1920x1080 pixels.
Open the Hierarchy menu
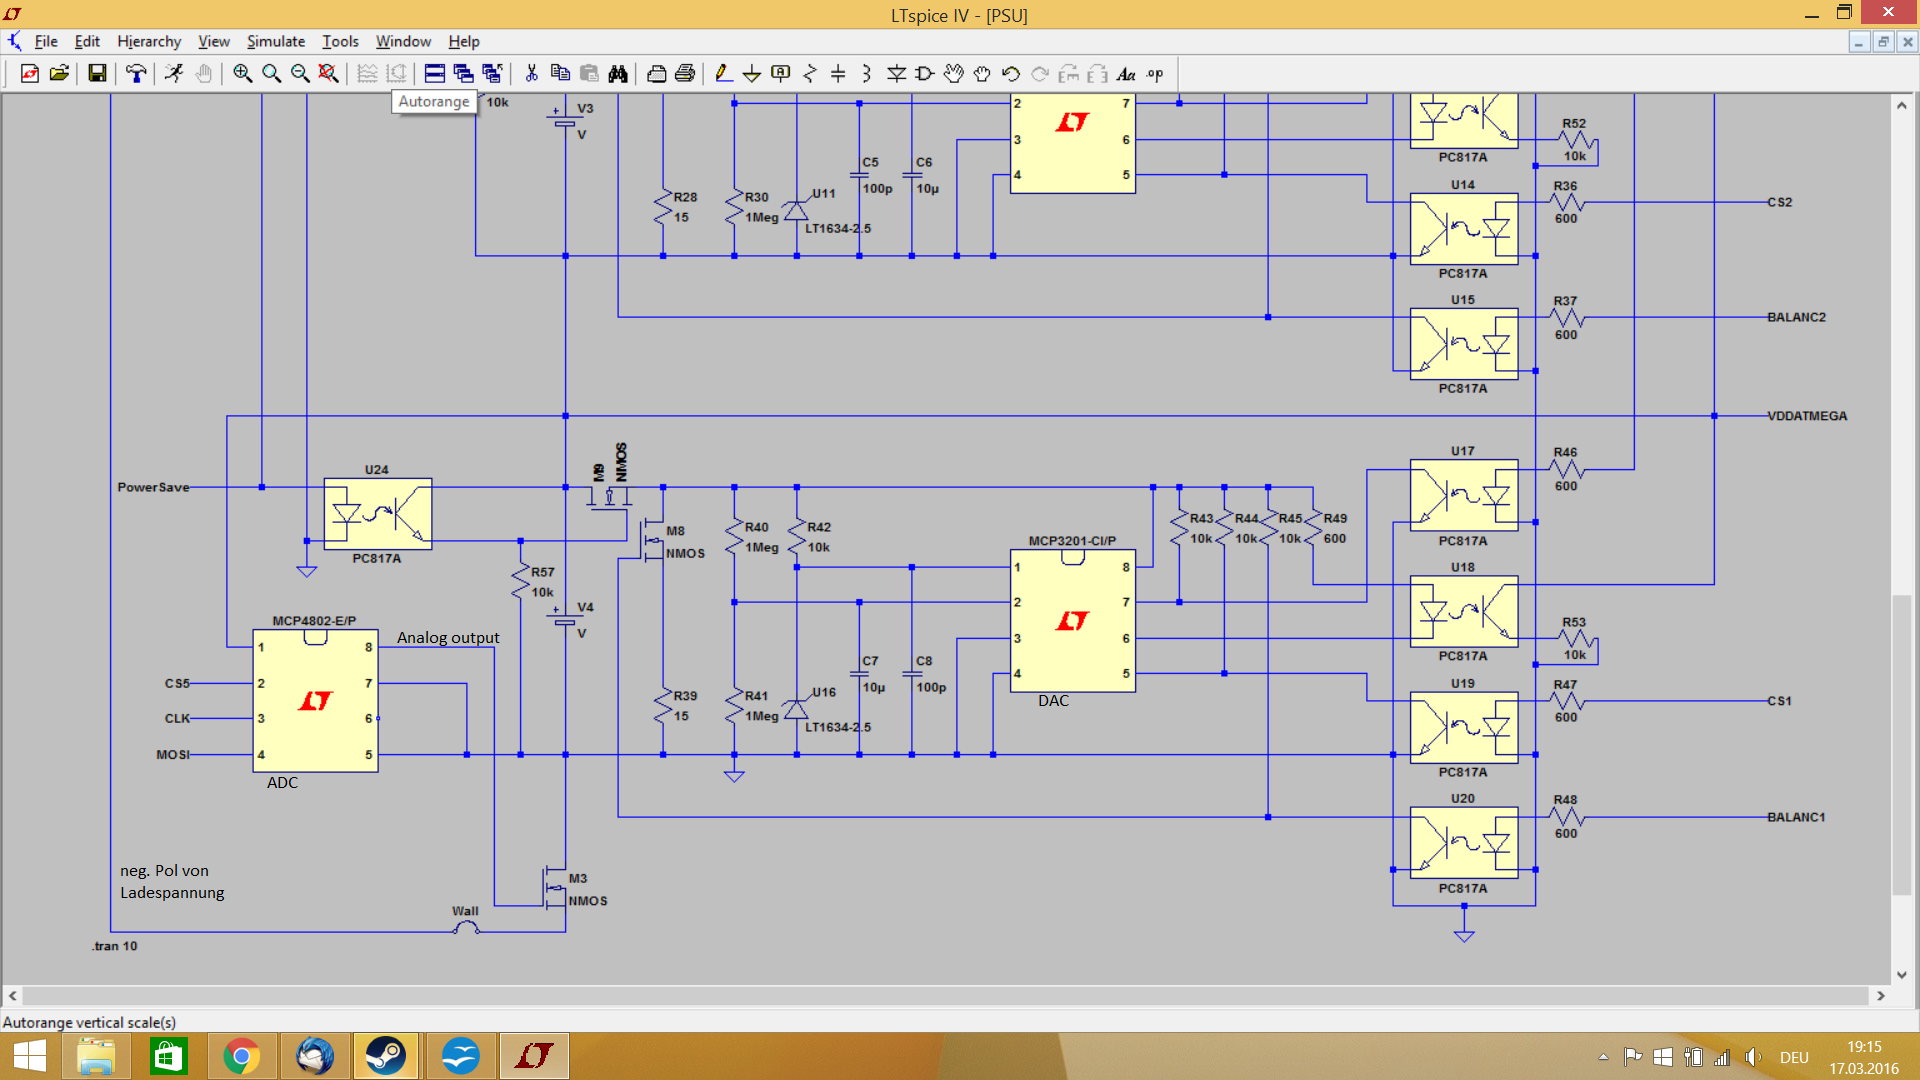click(149, 41)
